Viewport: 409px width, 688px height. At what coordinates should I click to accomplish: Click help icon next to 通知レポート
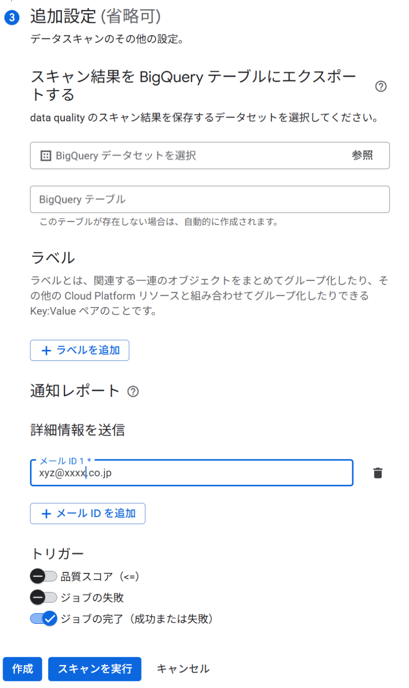pos(133,391)
